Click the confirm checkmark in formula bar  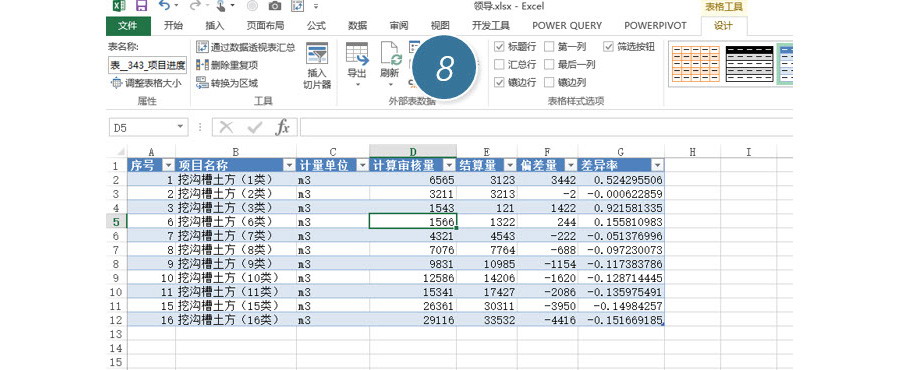point(255,127)
